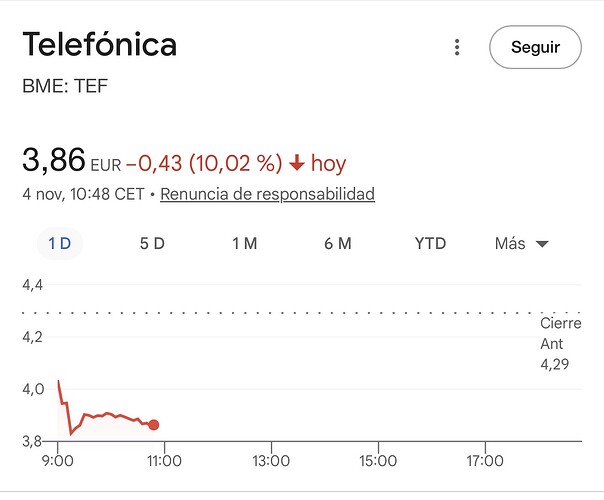Click the 13:00 time axis label
604x500 pixels.
point(271,461)
